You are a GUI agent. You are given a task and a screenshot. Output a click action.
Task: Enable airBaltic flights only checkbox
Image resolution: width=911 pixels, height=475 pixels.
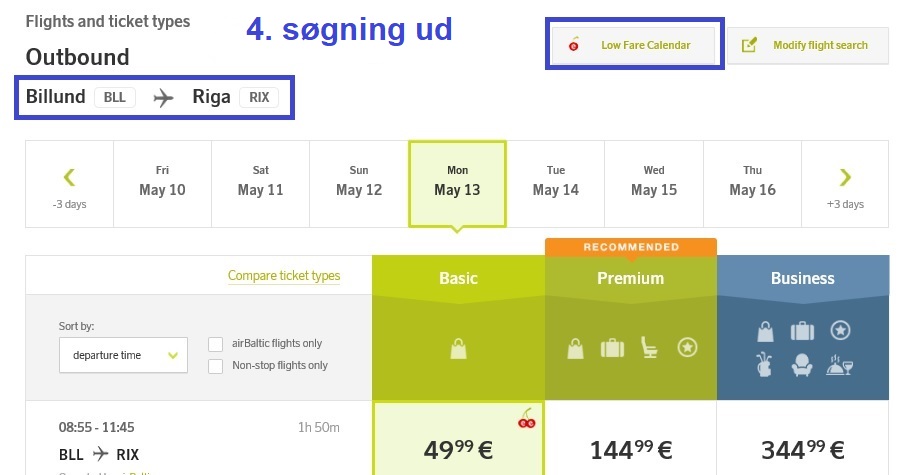click(x=215, y=344)
